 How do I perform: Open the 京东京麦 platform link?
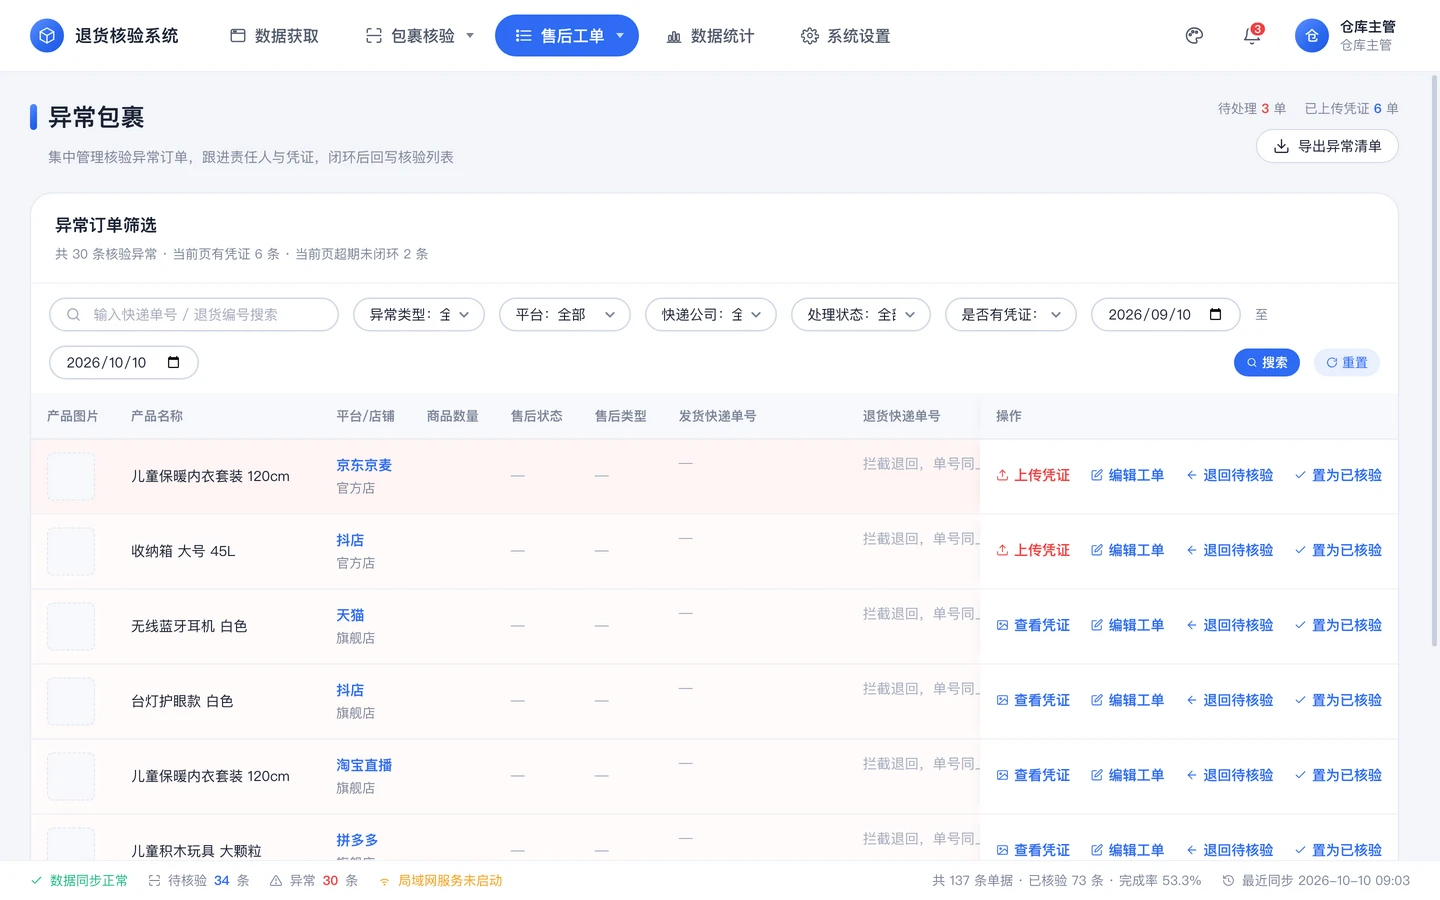(364, 465)
